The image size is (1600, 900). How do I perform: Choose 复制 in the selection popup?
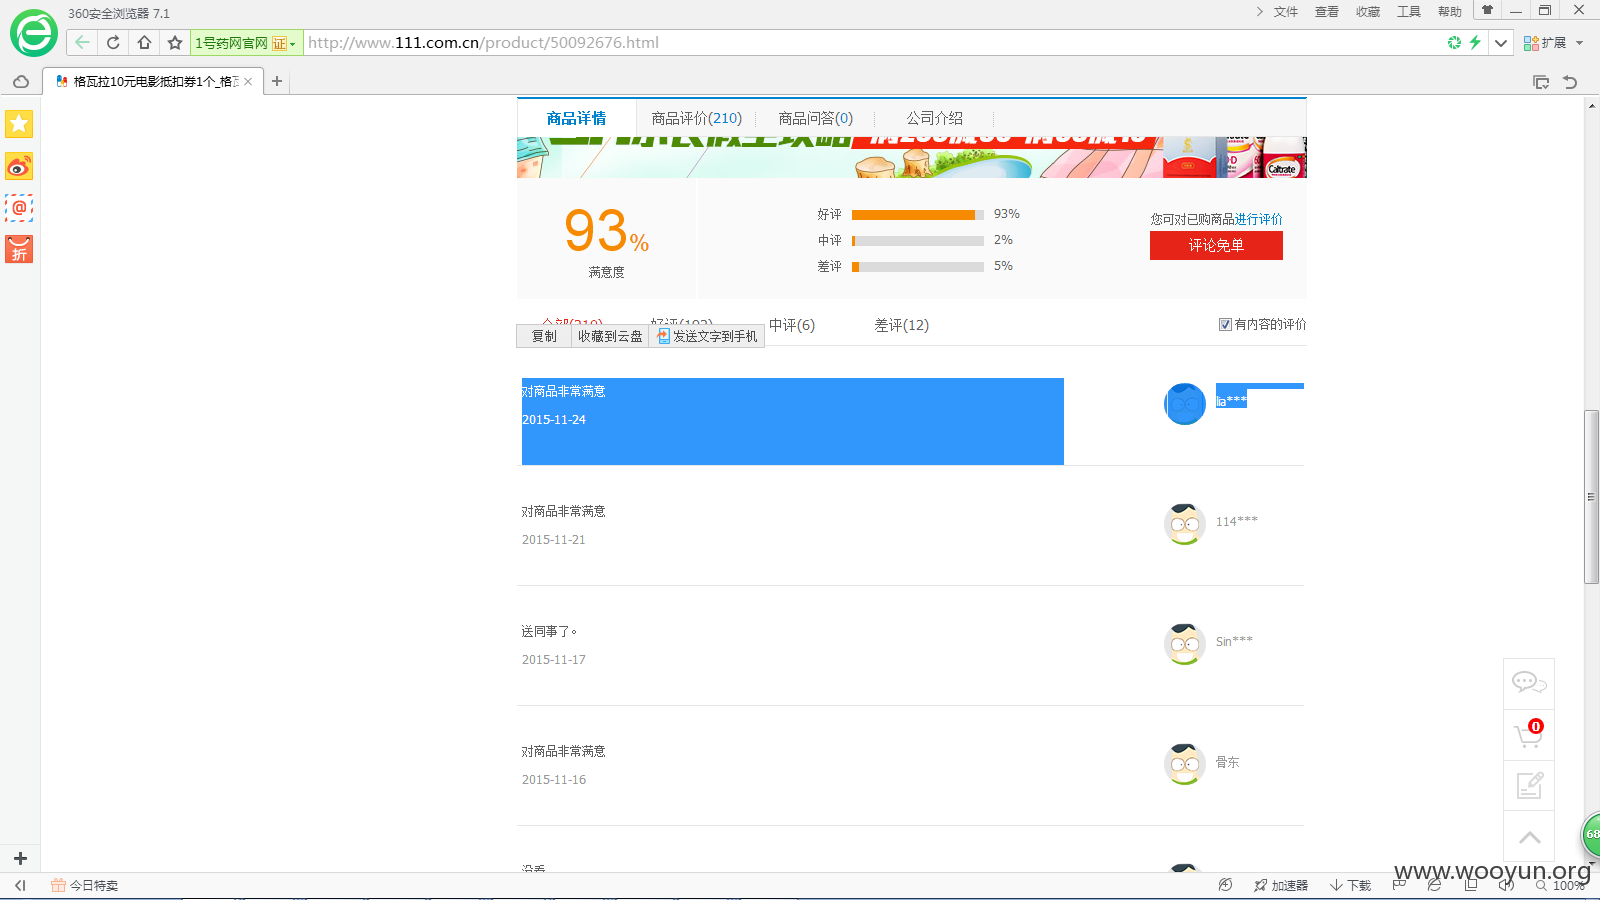point(544,336)
